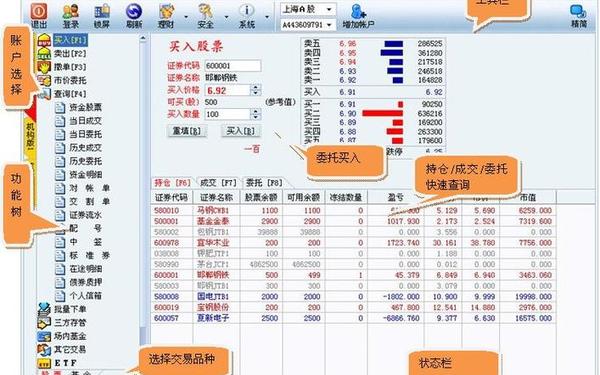This screenshot has width=600, height=375.
Task: Open 配号 query in the tree
Action: coord(86,228)
